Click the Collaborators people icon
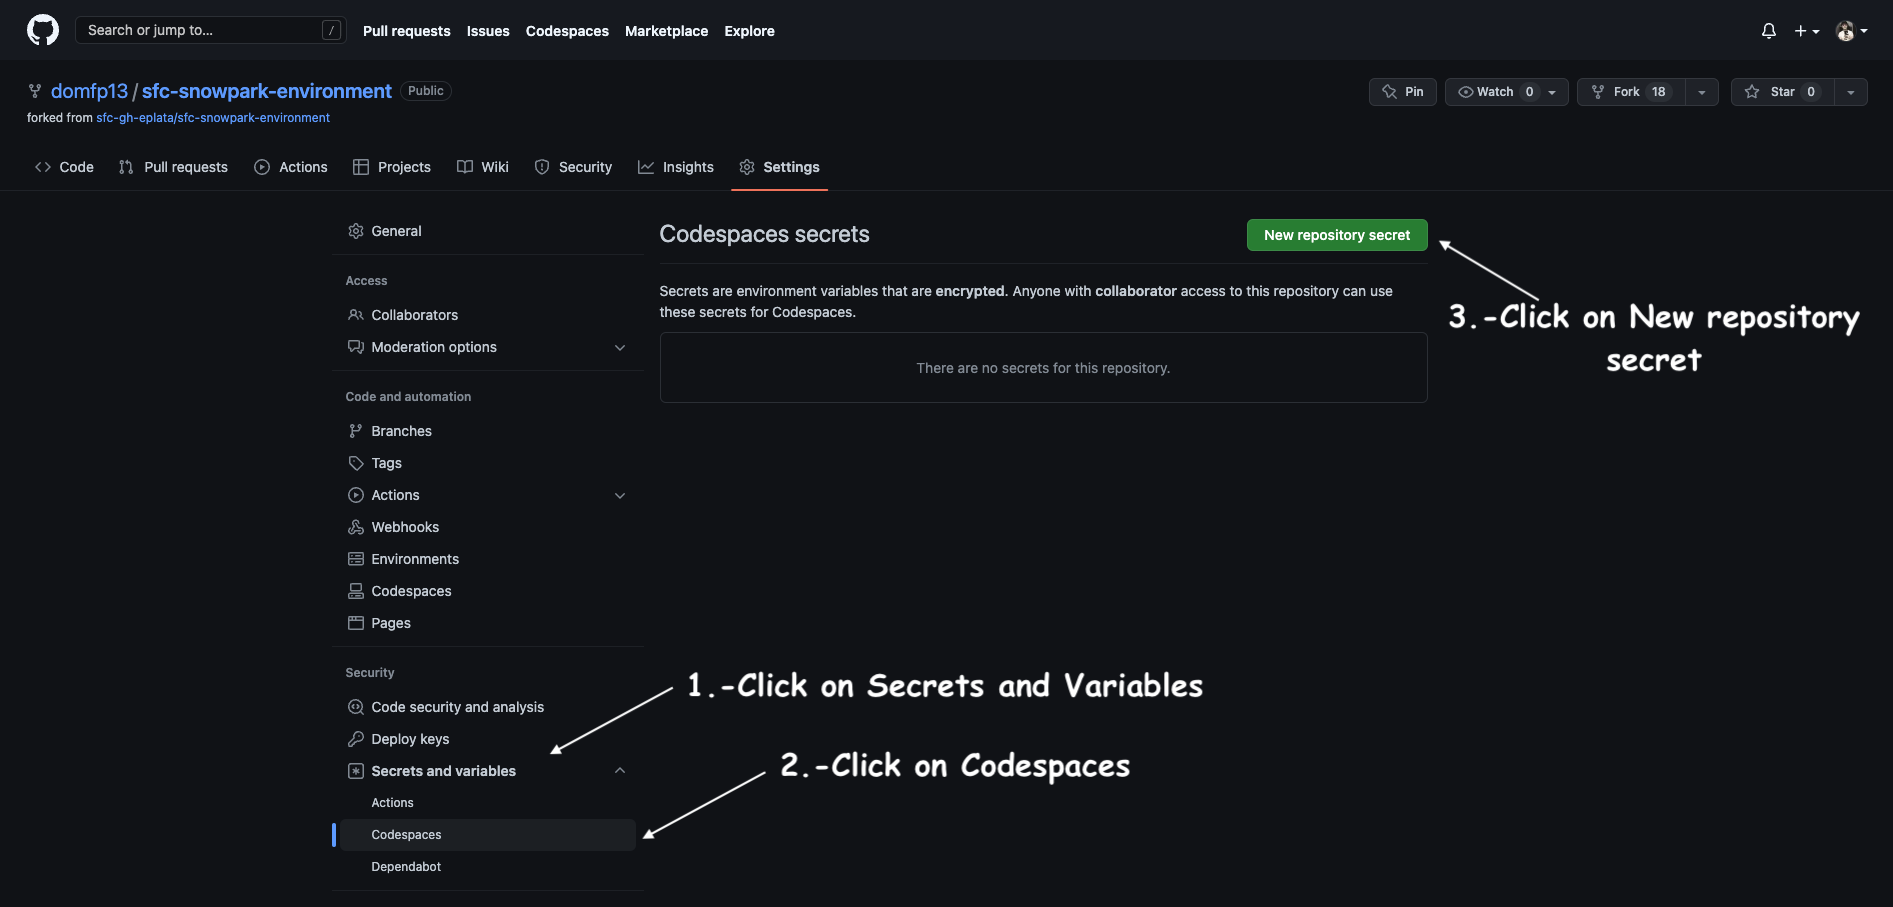This screenshot has width=1893, height=907. (356, 315)
